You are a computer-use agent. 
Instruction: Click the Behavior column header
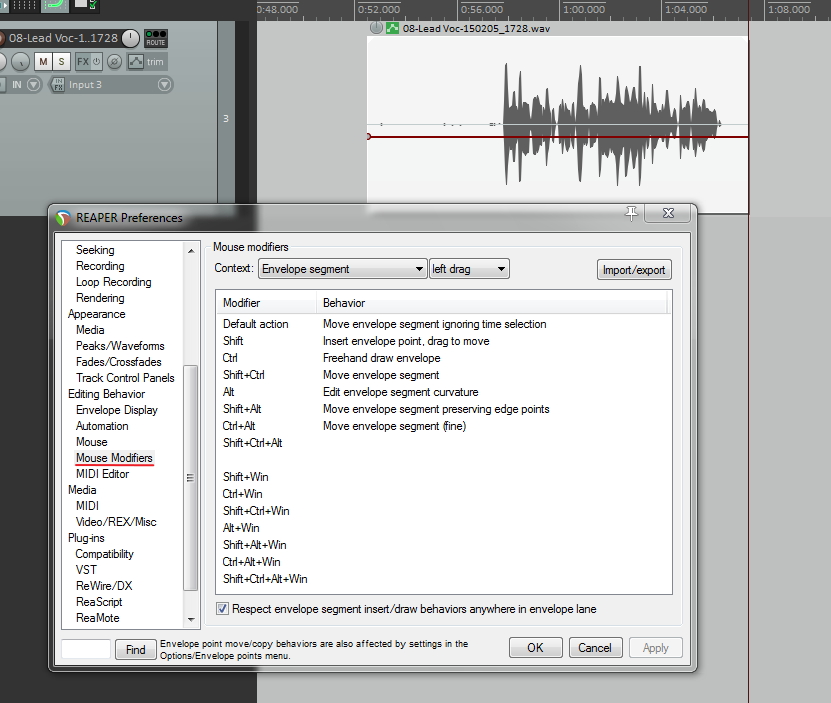coord(492,303)
